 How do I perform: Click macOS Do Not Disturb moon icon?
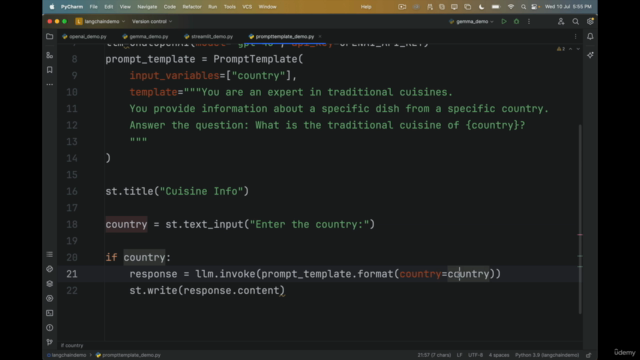coord(482,7)
